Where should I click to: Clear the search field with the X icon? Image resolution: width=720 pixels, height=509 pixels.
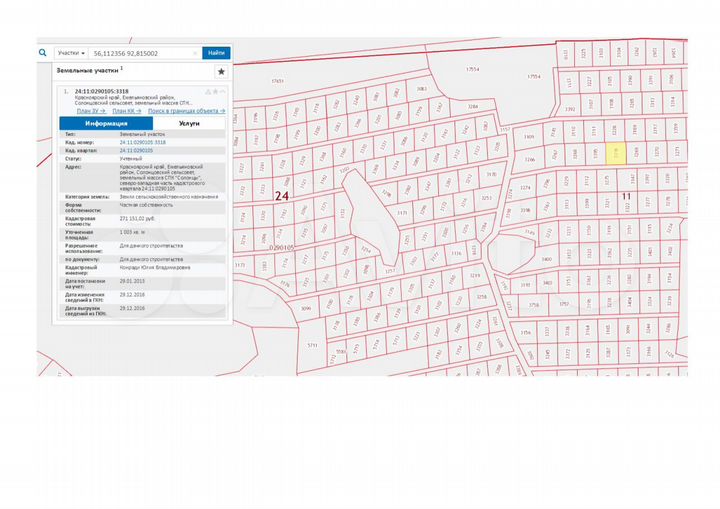[193, 52]
